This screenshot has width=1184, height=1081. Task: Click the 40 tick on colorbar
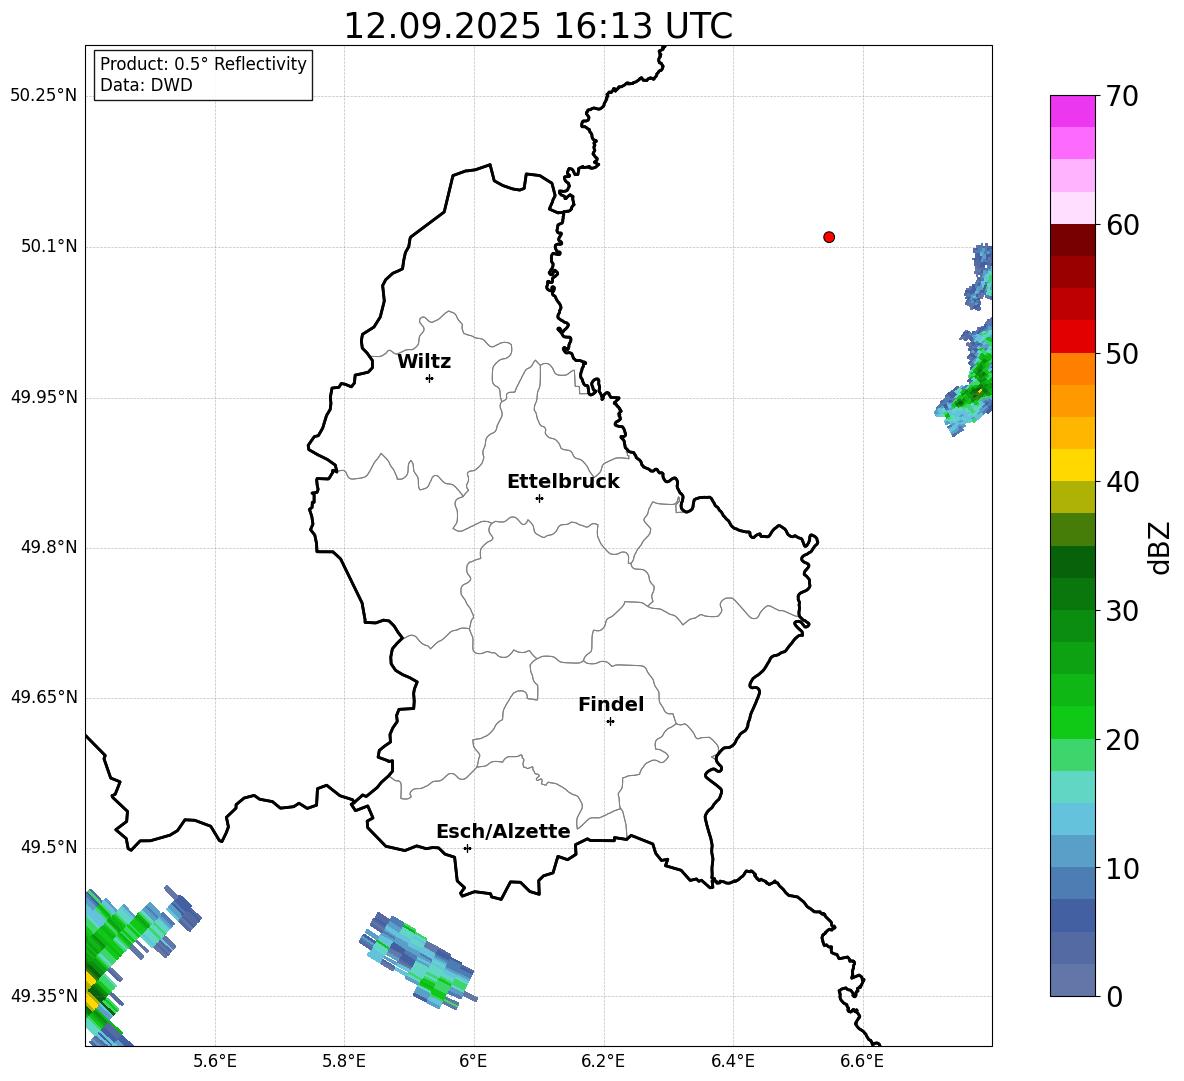(x=1121, y=482)
